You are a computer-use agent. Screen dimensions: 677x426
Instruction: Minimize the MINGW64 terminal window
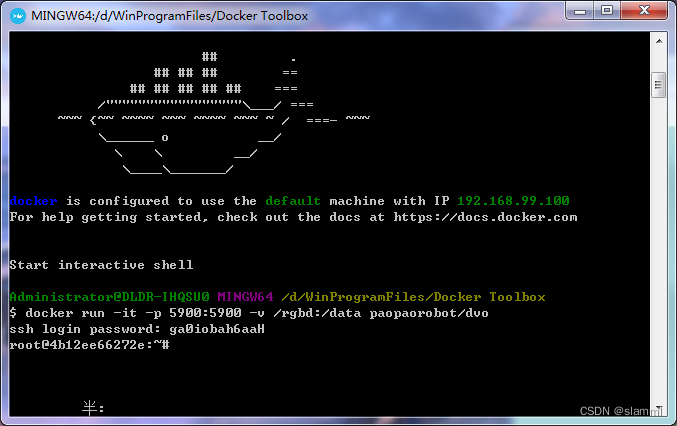click(579, 11)
